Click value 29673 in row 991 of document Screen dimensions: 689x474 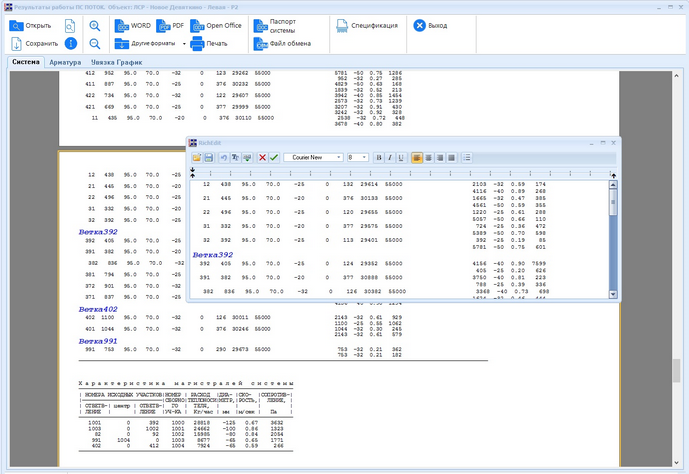click(x=240, y=350)
